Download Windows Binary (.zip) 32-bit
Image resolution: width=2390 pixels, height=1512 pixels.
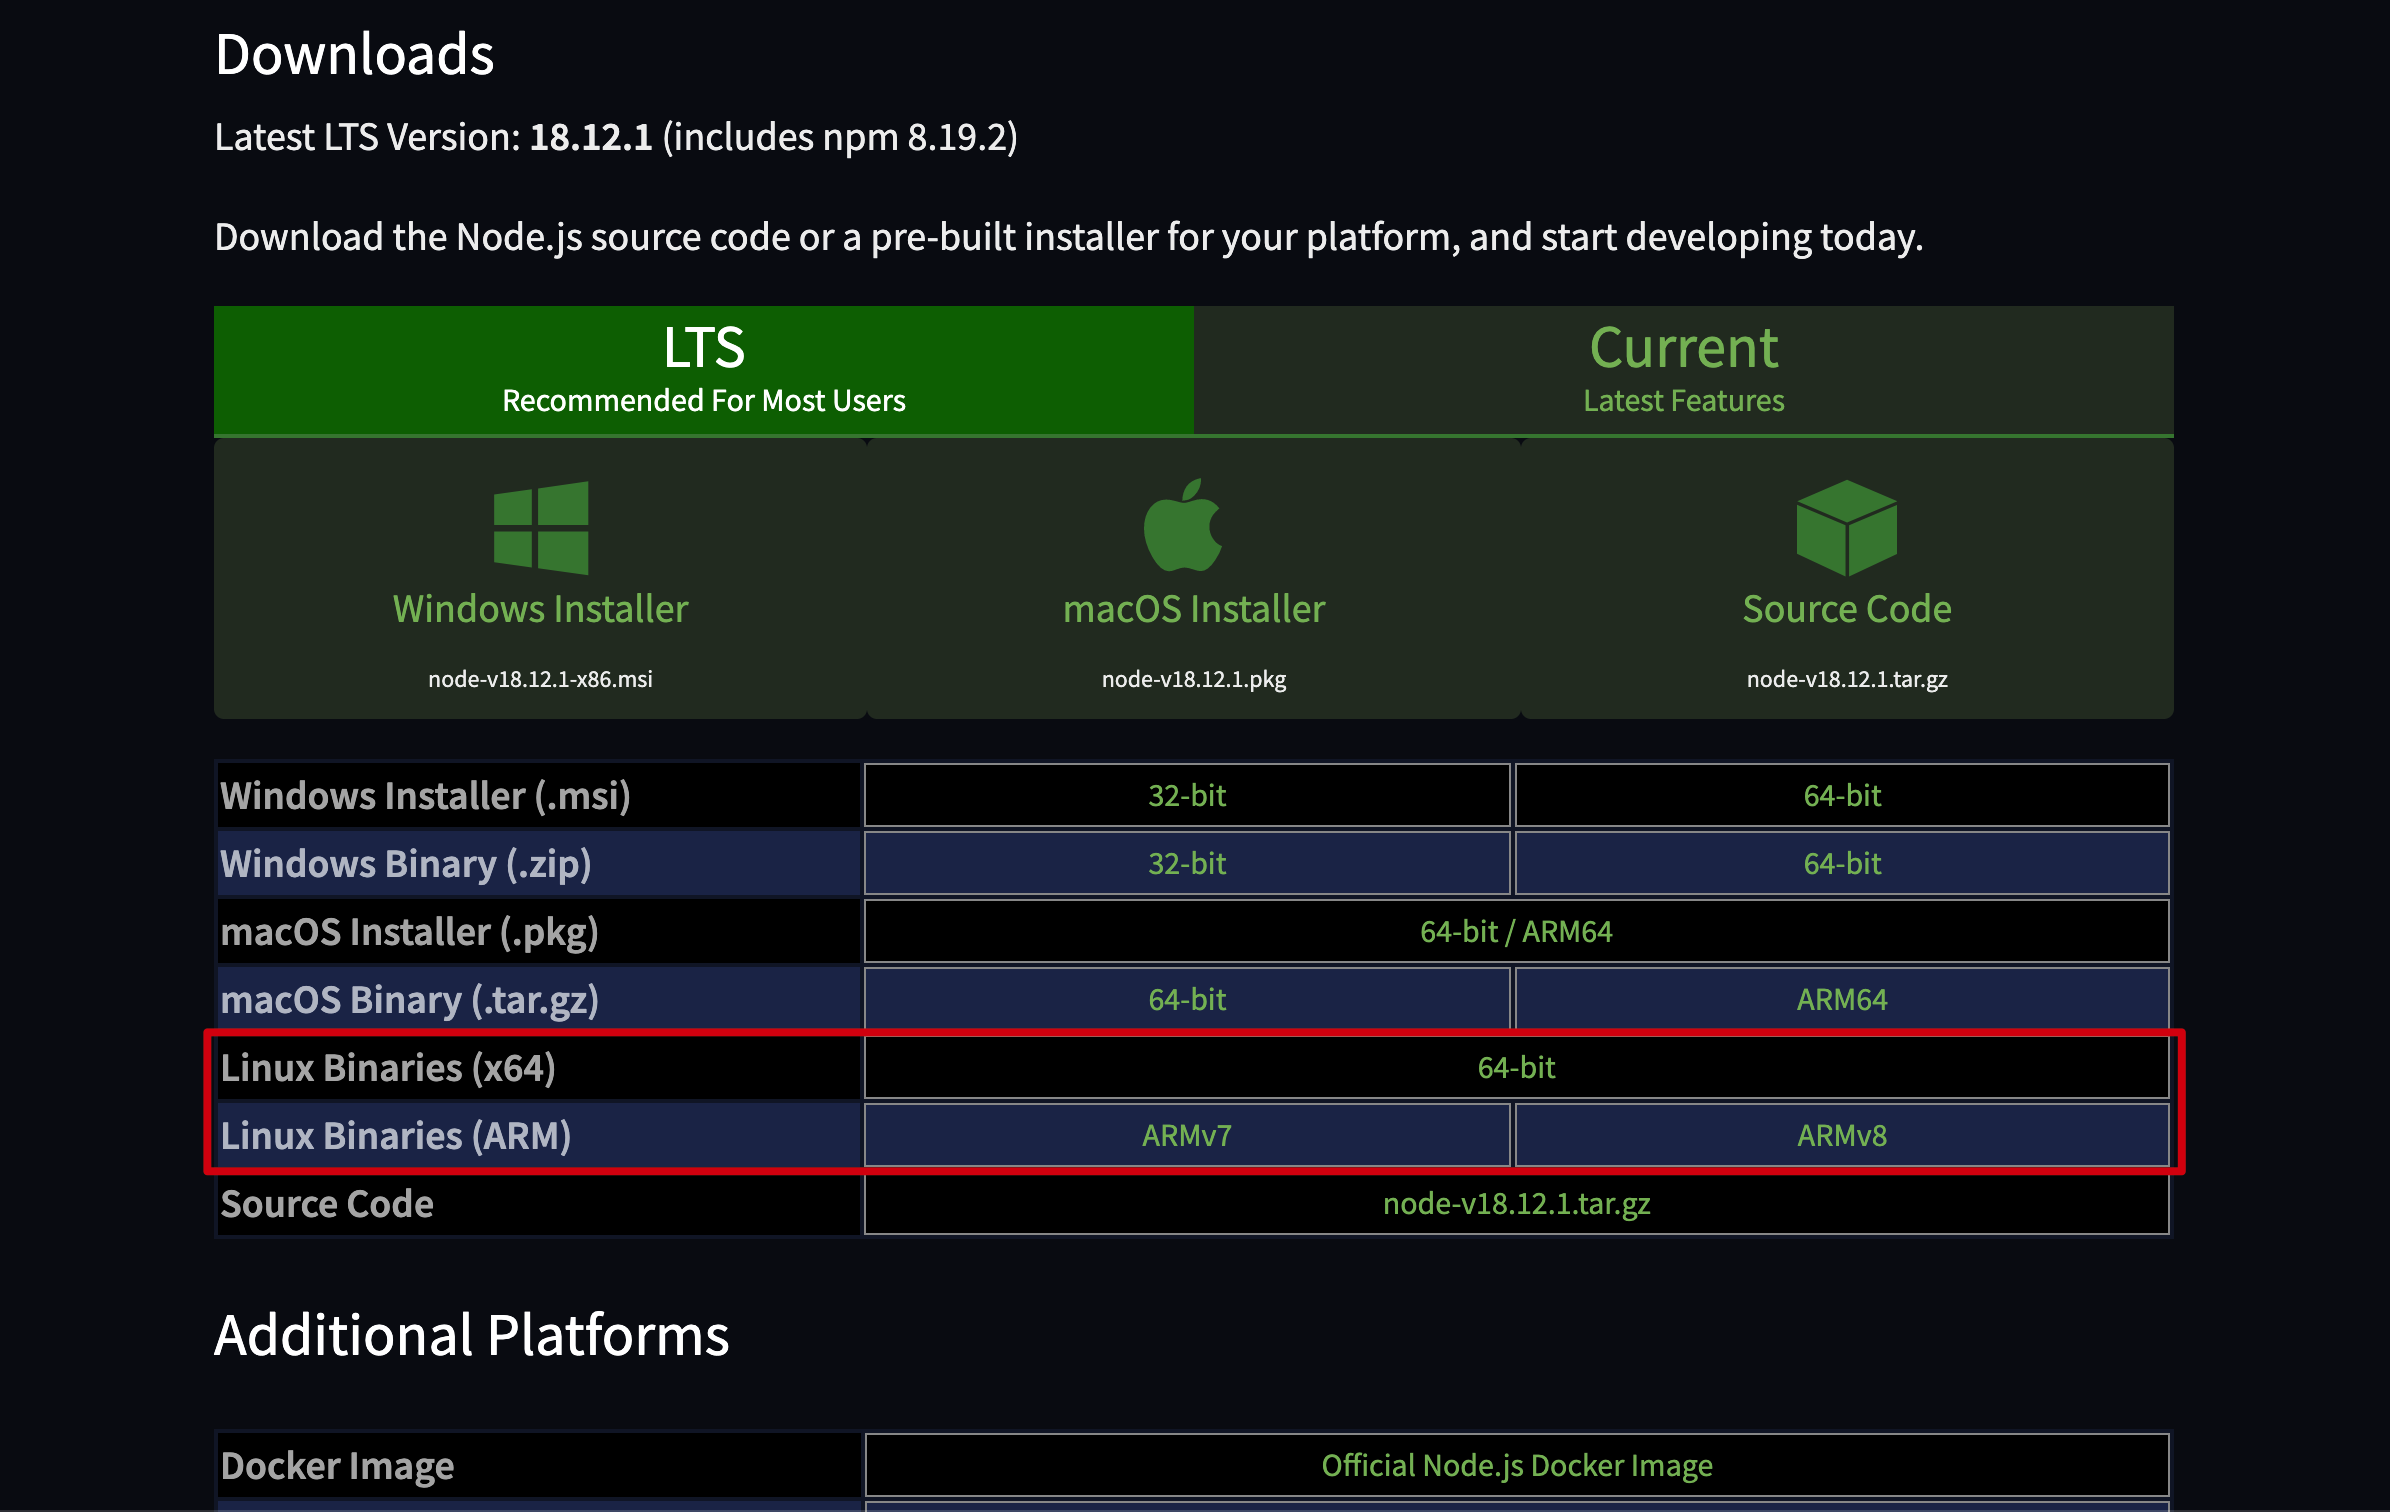coord(1186,864)
